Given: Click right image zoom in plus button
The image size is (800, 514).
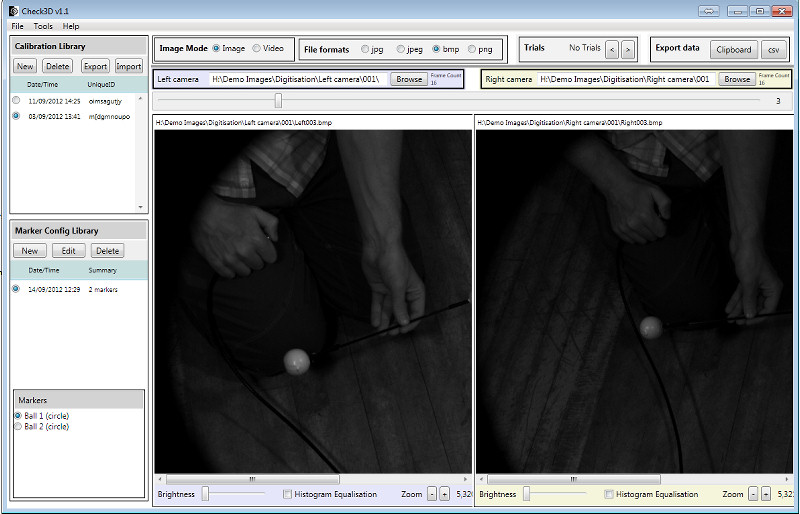Looking at the screenshot, I should click(x=766, y=494).
